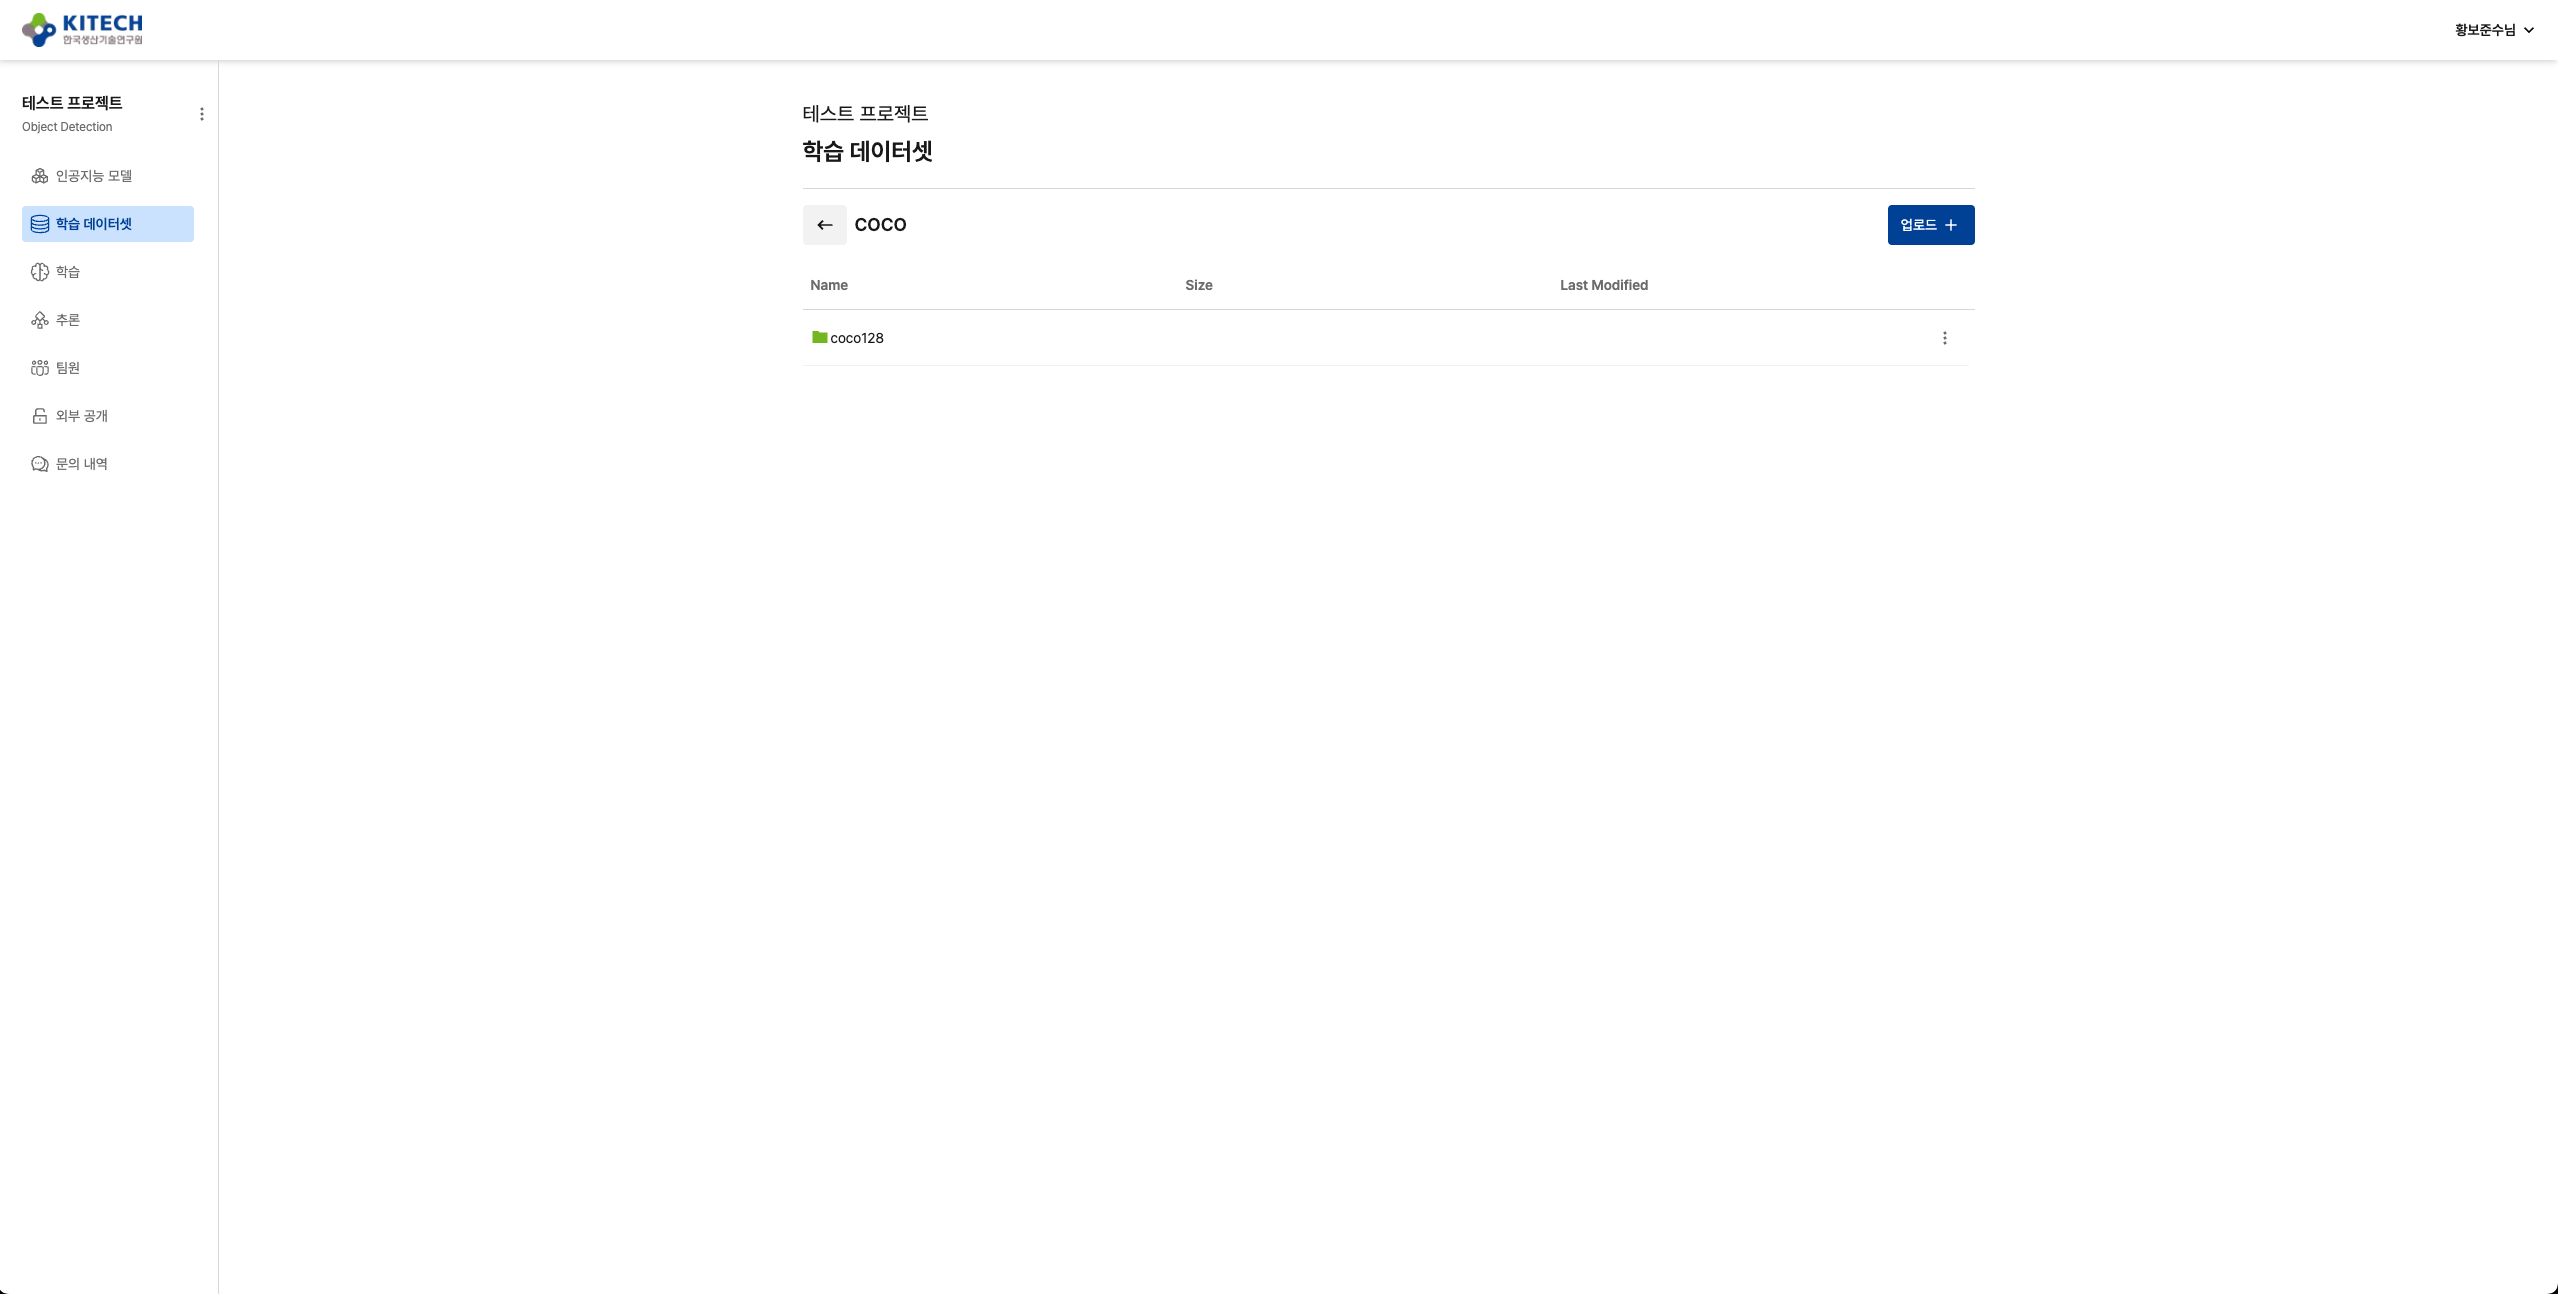Click the lock icon for public sharing
The width and height of the screenshot is (2558, 1294).
pos(40,416)
